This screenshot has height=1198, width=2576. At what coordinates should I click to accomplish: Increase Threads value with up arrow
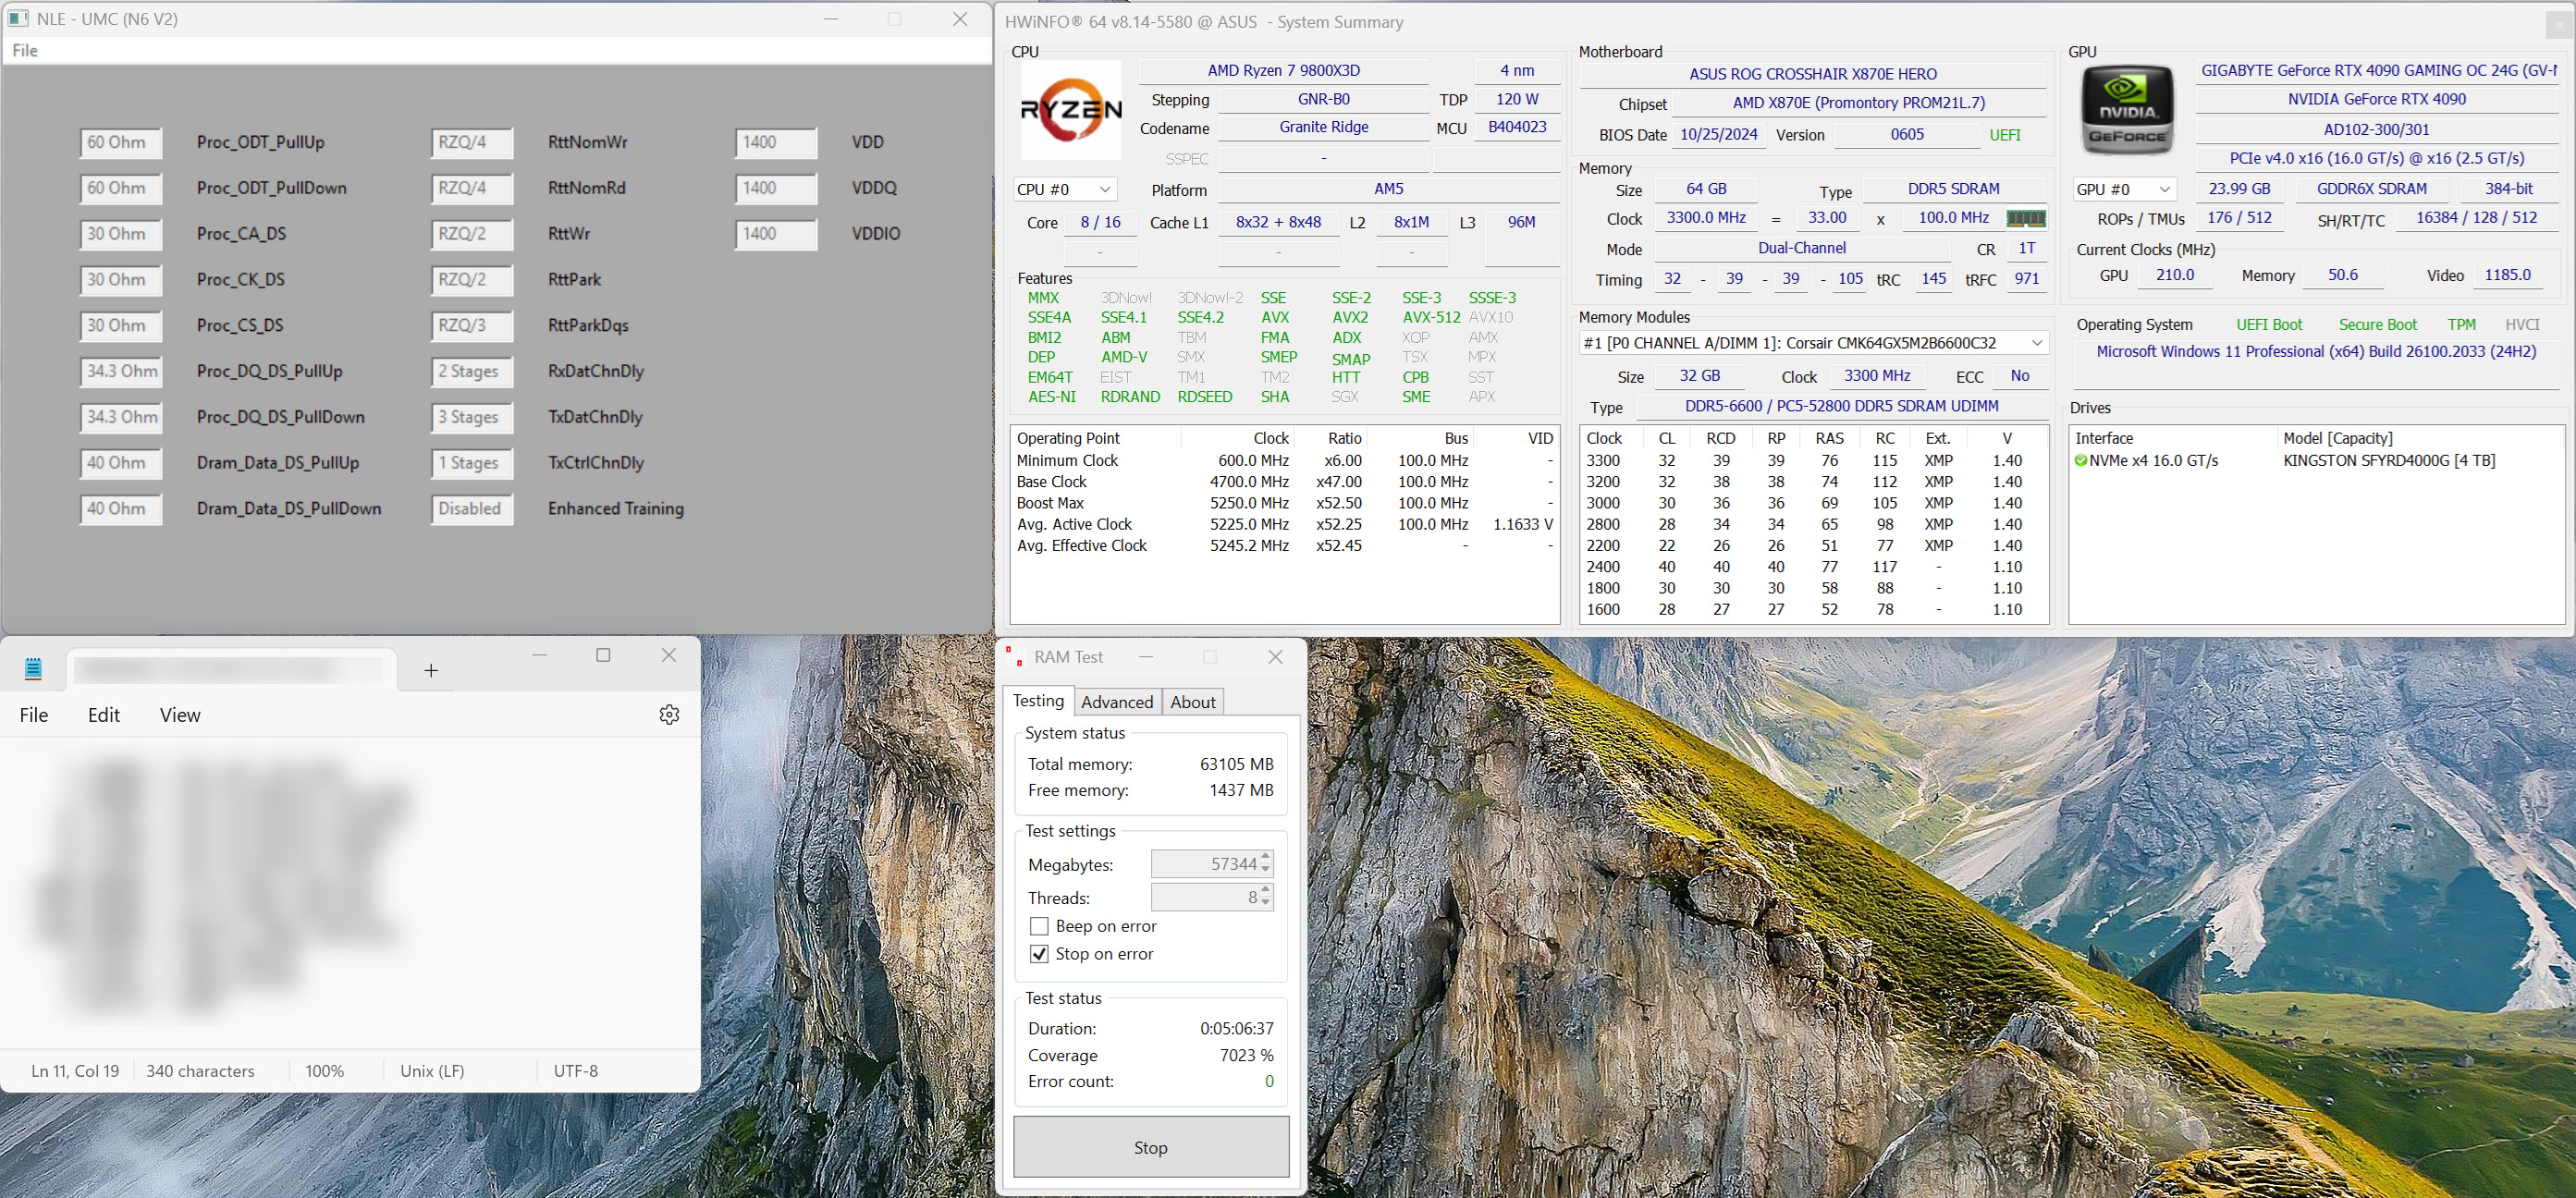tap(1266, 890)
